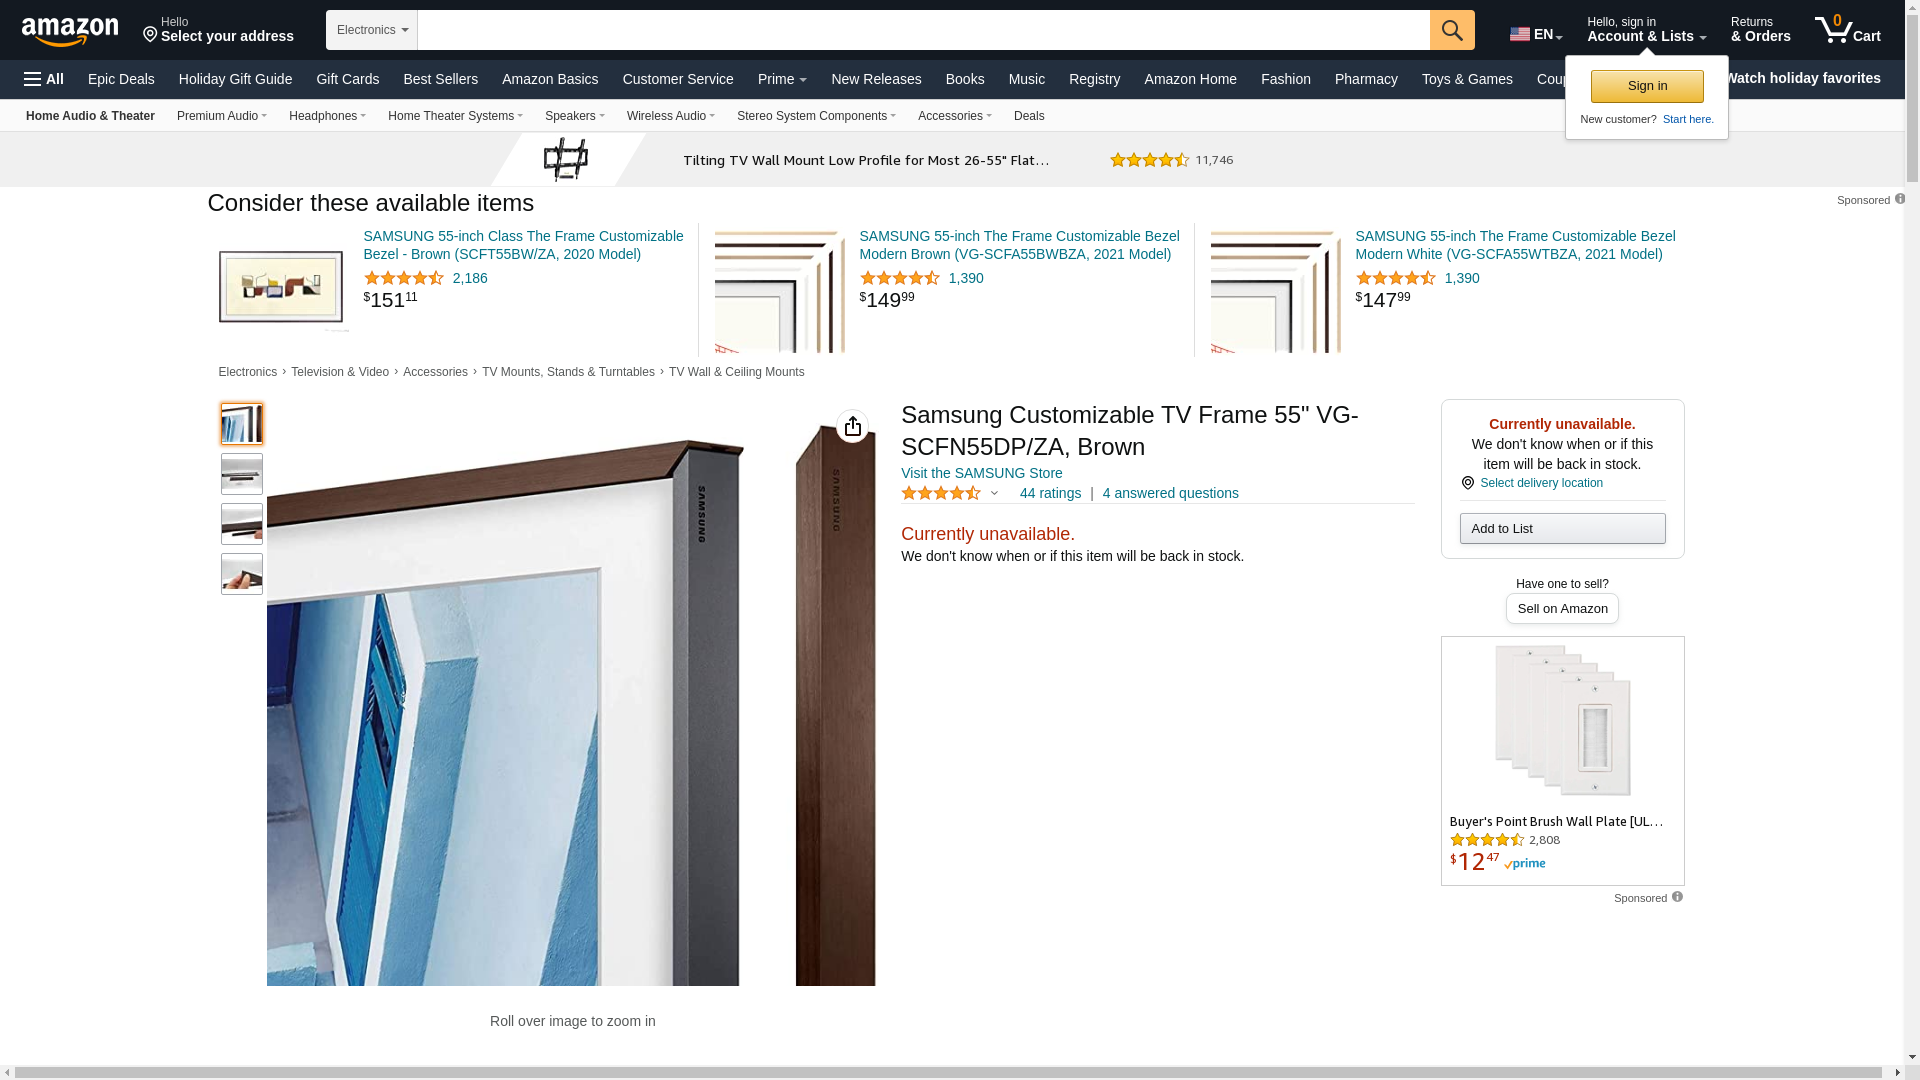This screenshot has height=1080, width=1920.
Task: Click the Amazon logo
Action: click(70, 32)
